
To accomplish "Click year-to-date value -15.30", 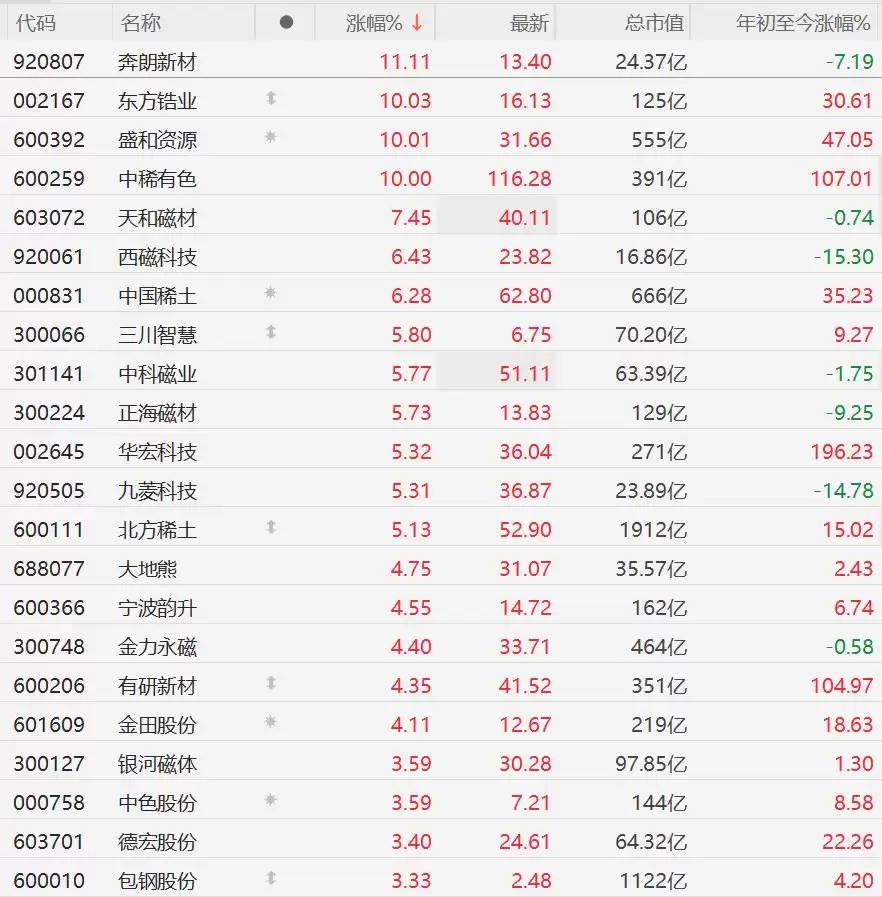I will (x=844, y=257).
